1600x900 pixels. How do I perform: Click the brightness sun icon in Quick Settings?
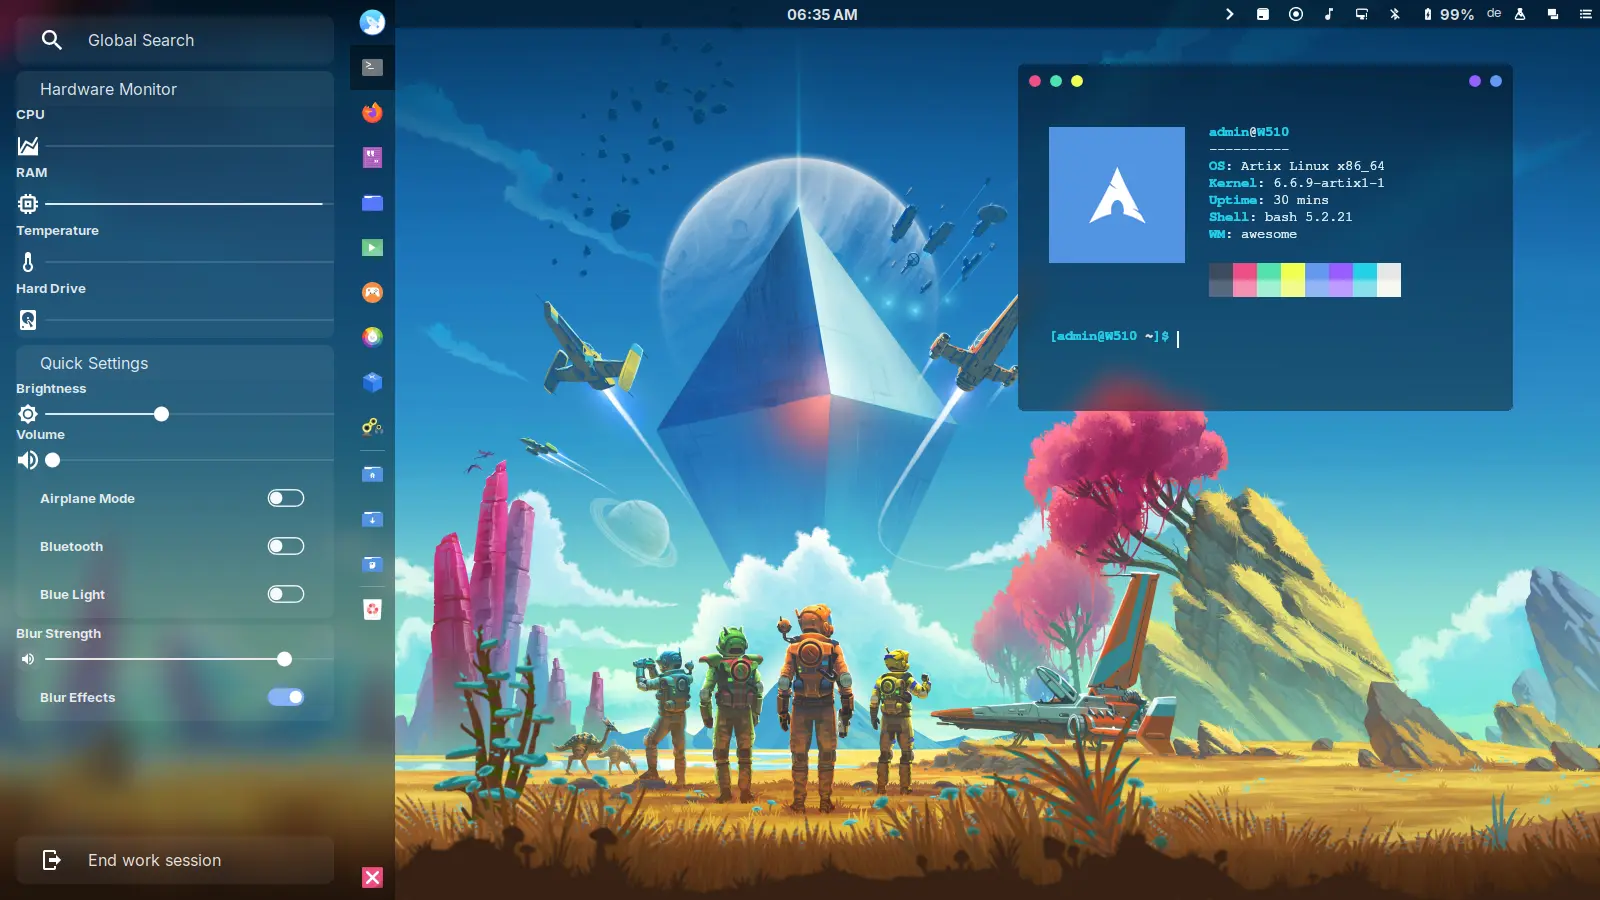[28, 414]
